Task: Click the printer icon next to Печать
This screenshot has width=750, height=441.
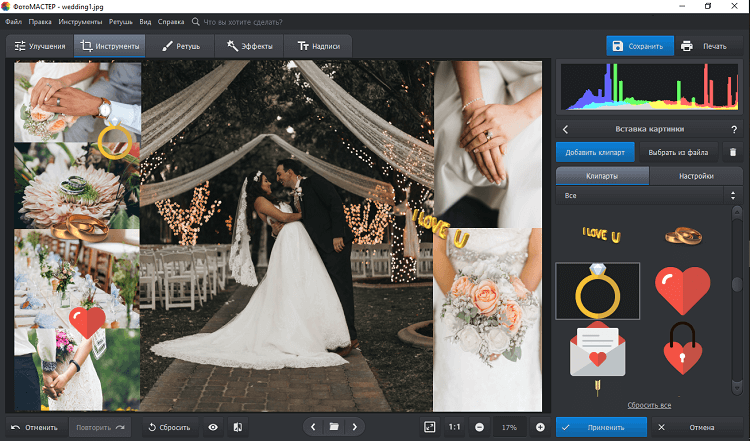Action: pyautogui.click(x=687, y=46)
